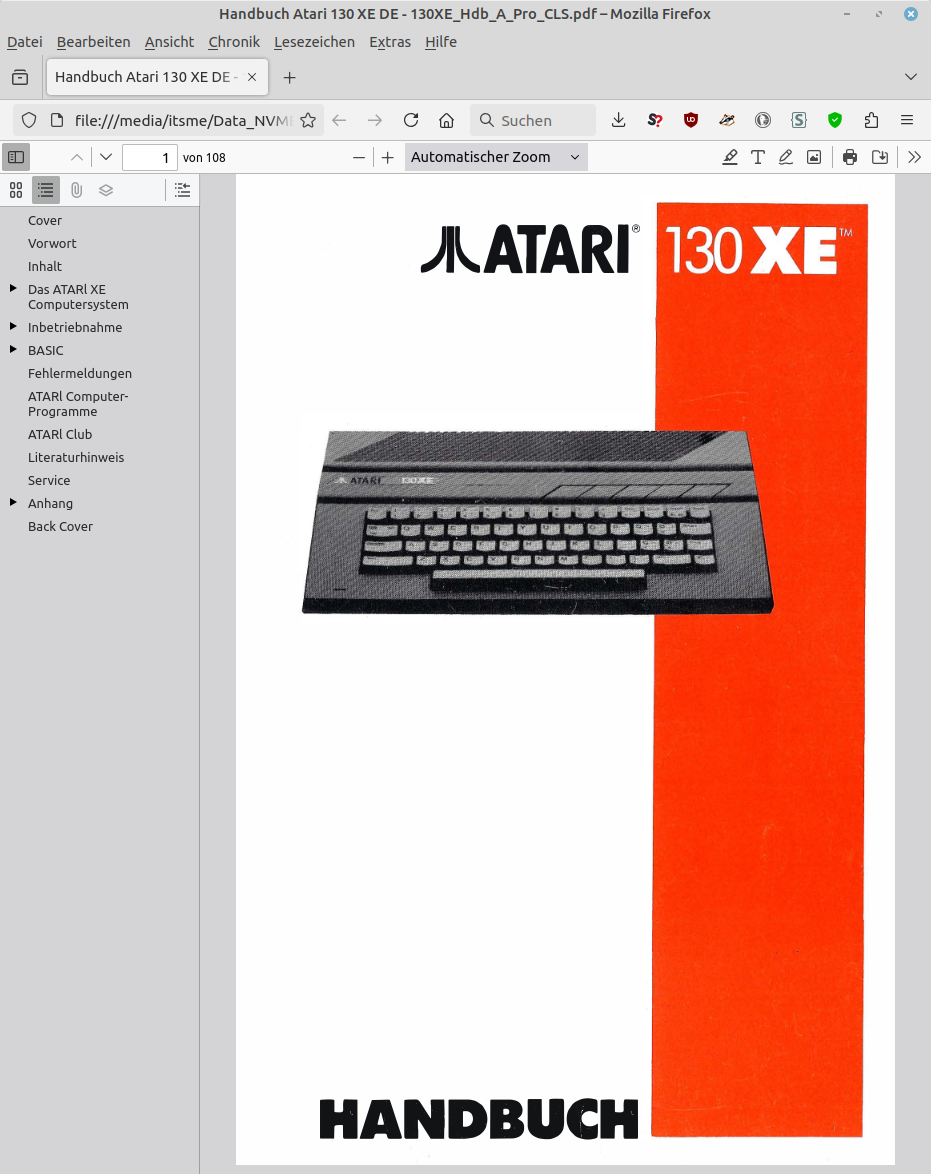Open the Chronik menu
This screenshot has height=1174, width=931.
[234, 42]
